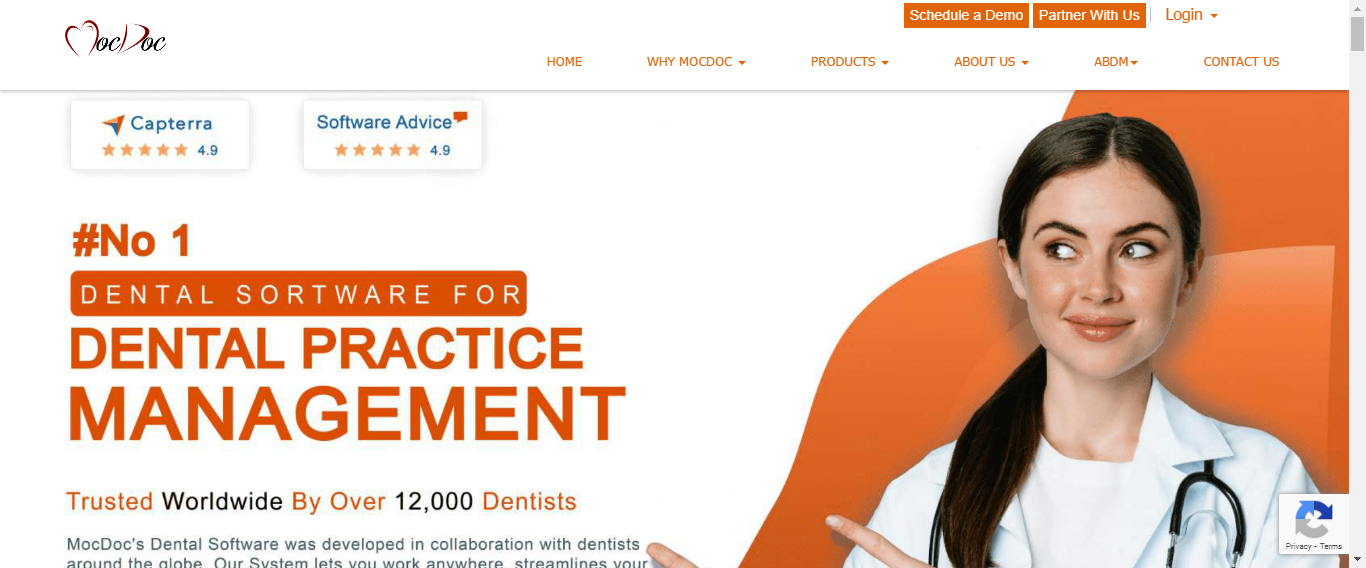Click the Software Advice star rating

[377, 150]
